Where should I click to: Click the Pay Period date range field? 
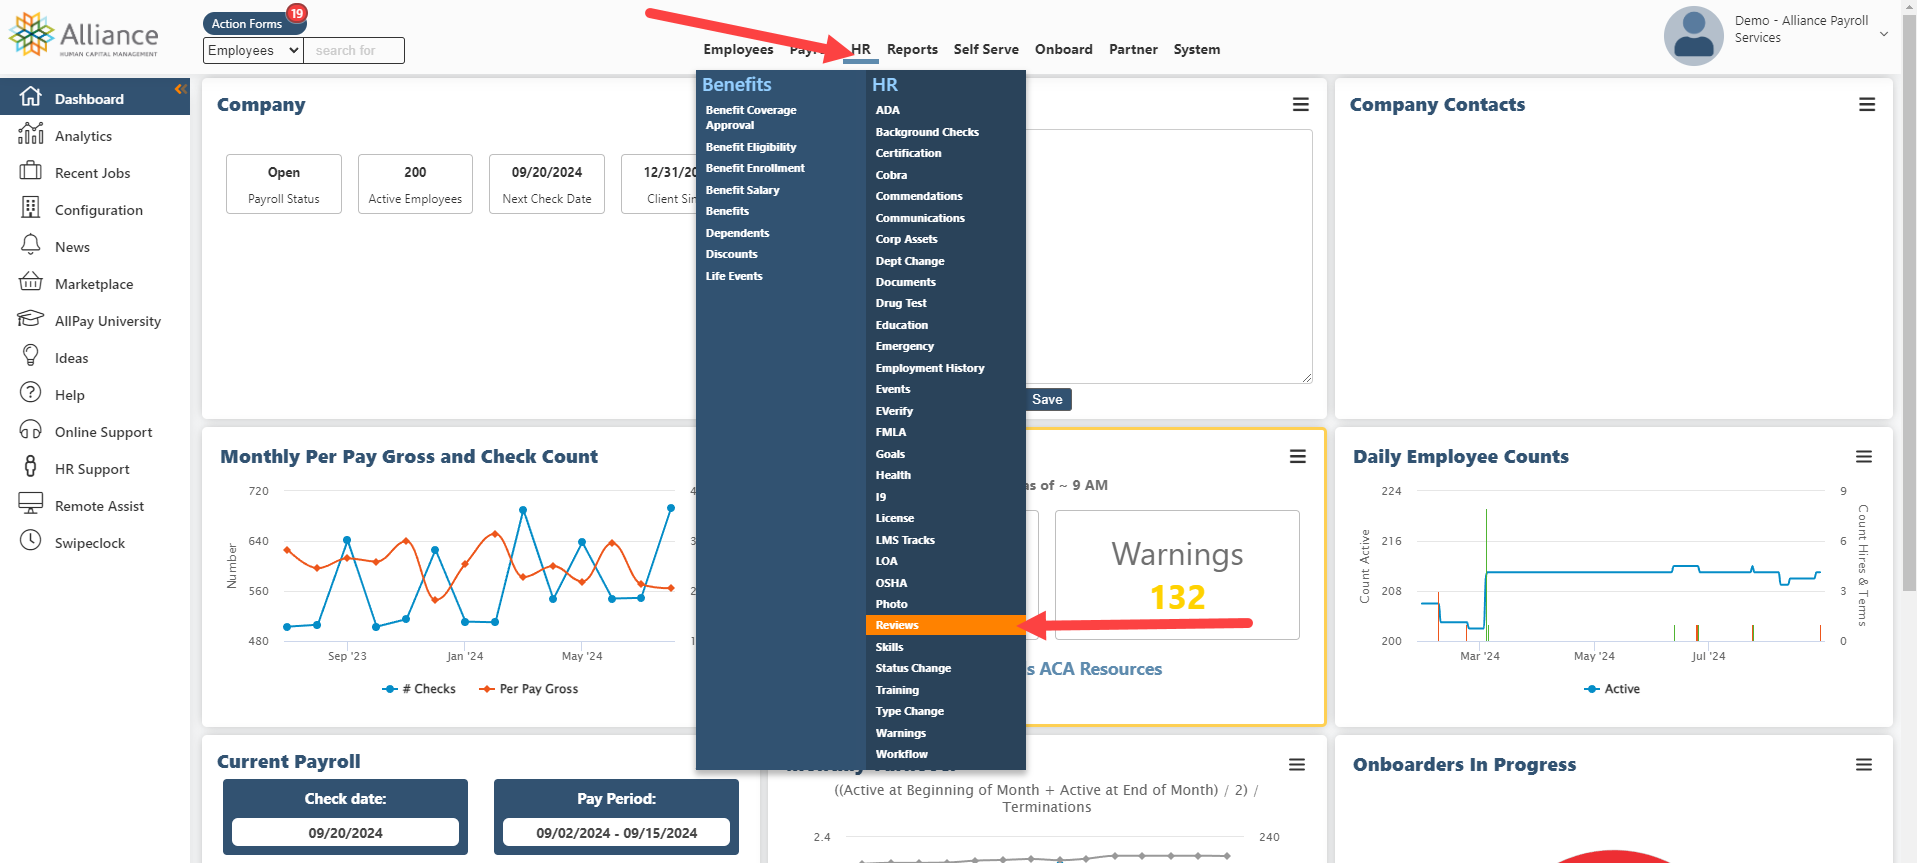pyautogui.click(x=616, y=832)
